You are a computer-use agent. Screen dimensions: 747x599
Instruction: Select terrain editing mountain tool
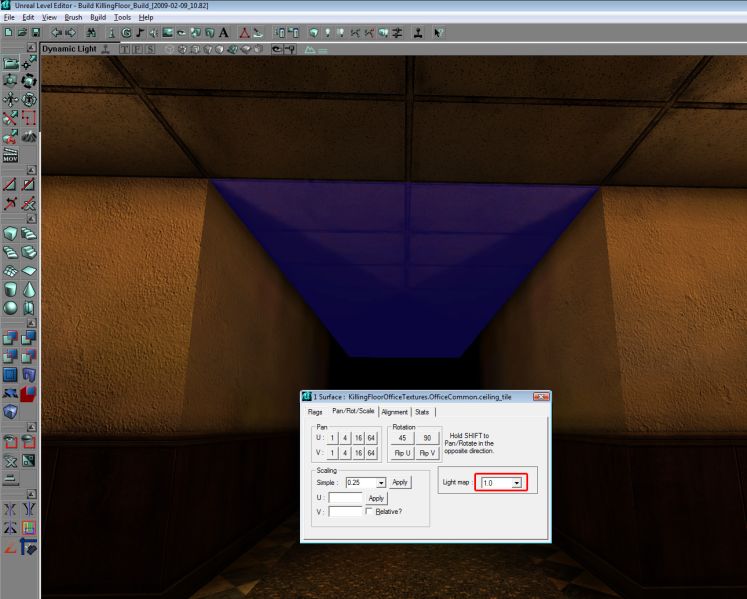click(29, 137)
